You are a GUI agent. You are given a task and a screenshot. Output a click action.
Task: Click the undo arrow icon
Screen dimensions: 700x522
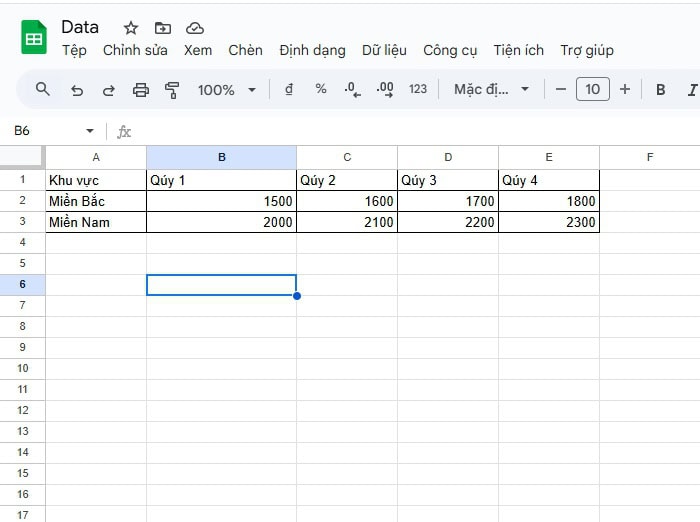click(x=77, y=90)
